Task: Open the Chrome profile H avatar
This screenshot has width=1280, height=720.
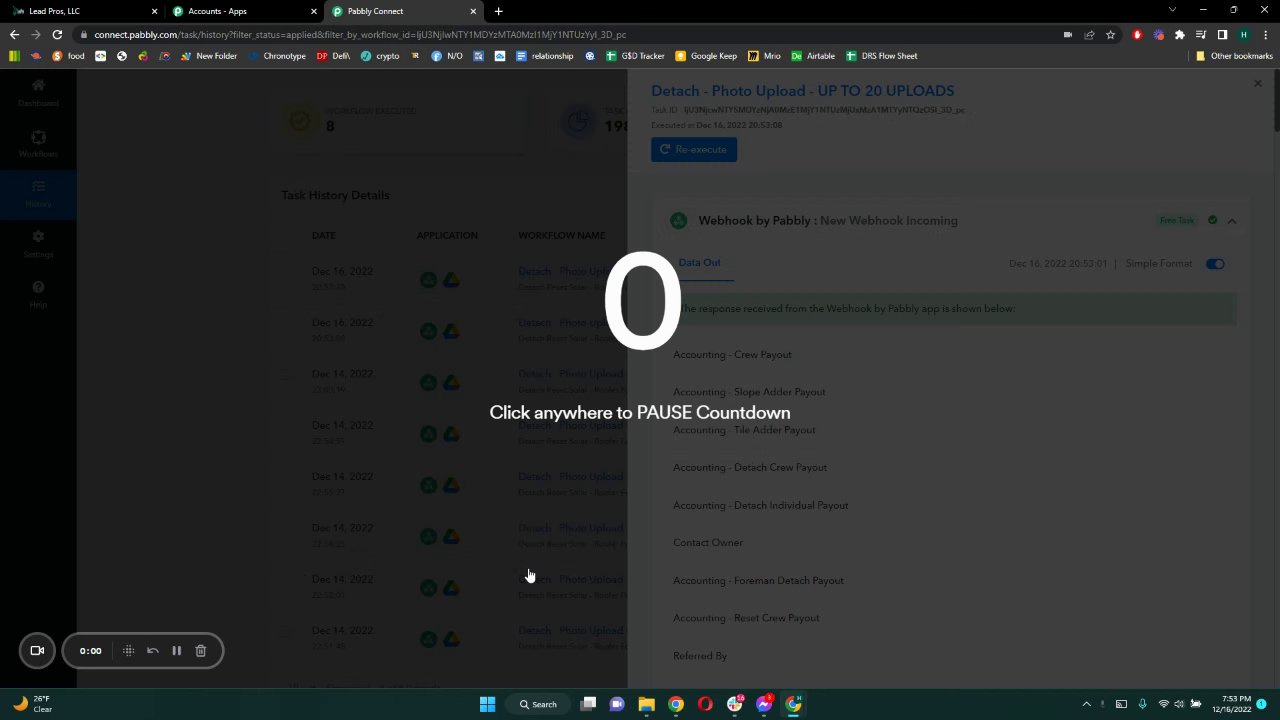Action: tap(1244, 35)
